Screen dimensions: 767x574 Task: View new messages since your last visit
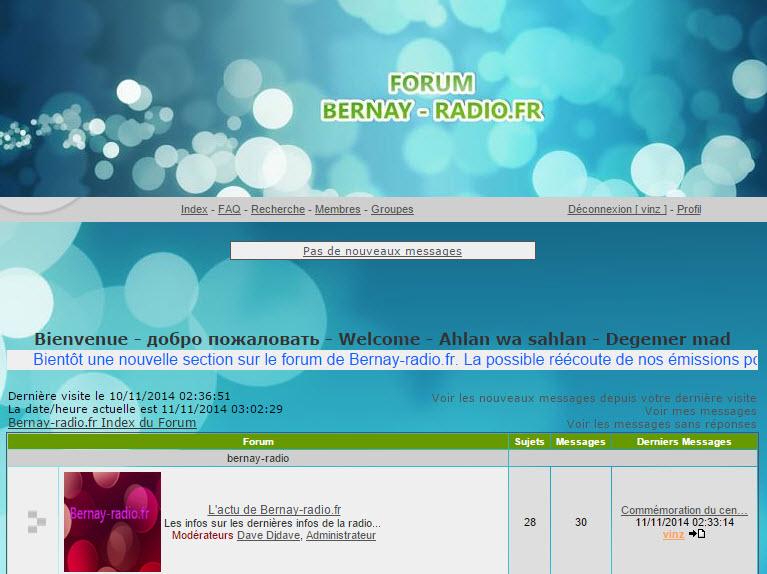coord(594,398)
